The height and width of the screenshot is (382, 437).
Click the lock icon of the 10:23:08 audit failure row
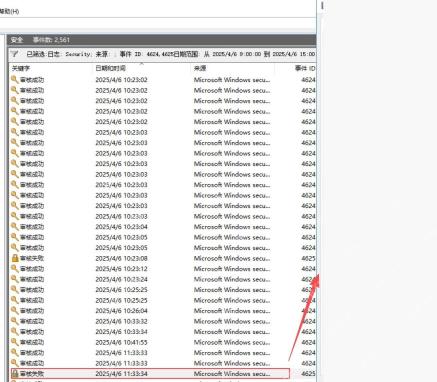(15, 258)
